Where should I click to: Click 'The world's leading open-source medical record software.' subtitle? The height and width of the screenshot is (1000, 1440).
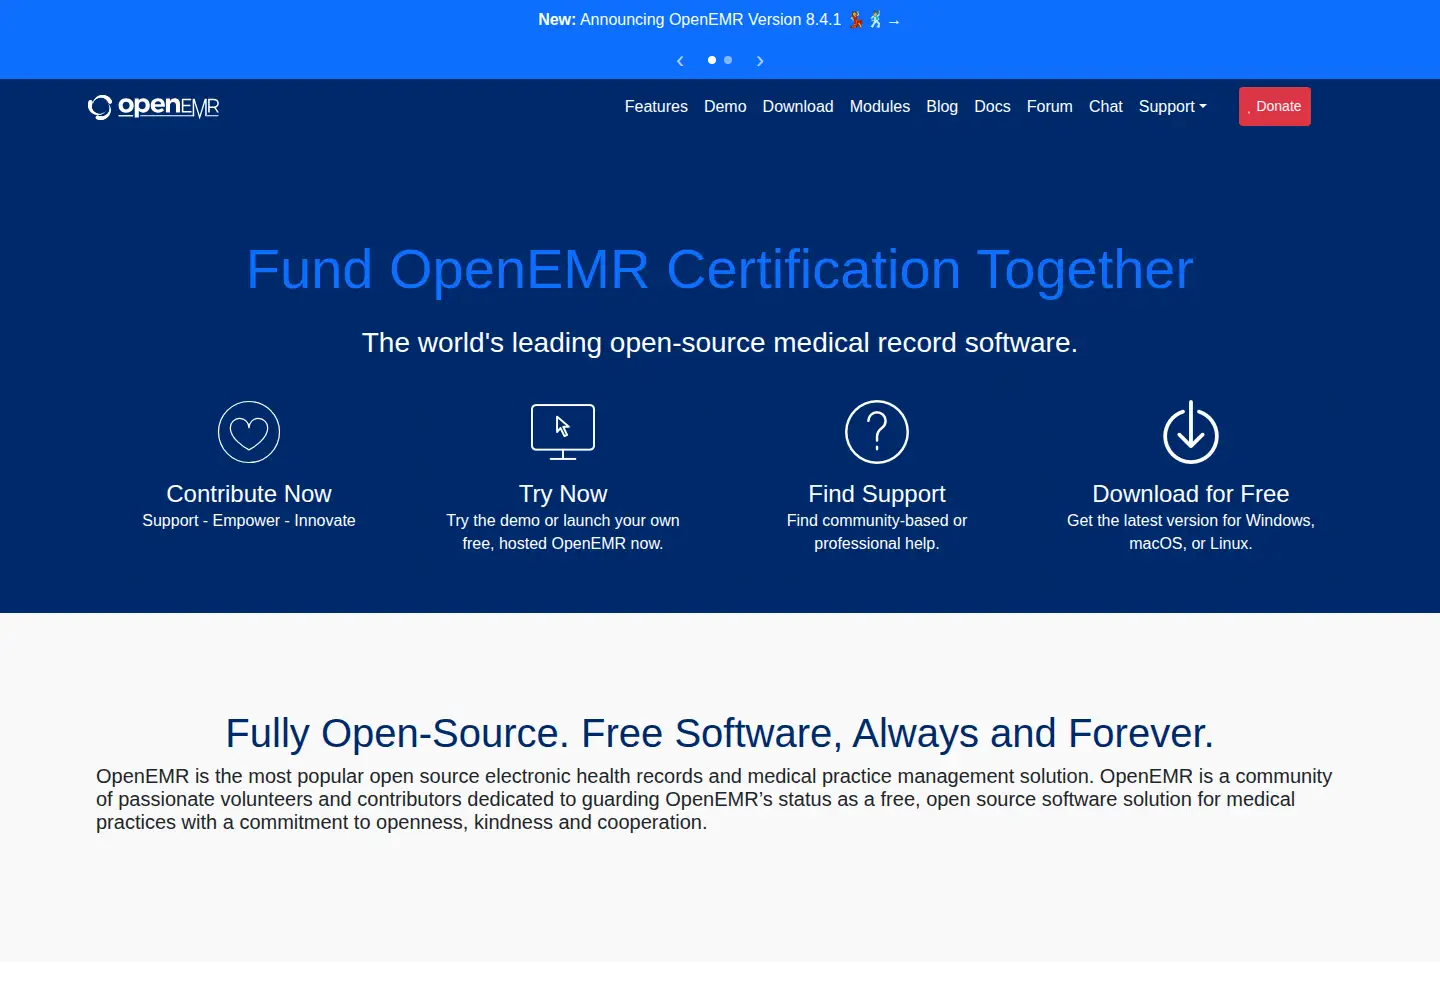point(720,343)
